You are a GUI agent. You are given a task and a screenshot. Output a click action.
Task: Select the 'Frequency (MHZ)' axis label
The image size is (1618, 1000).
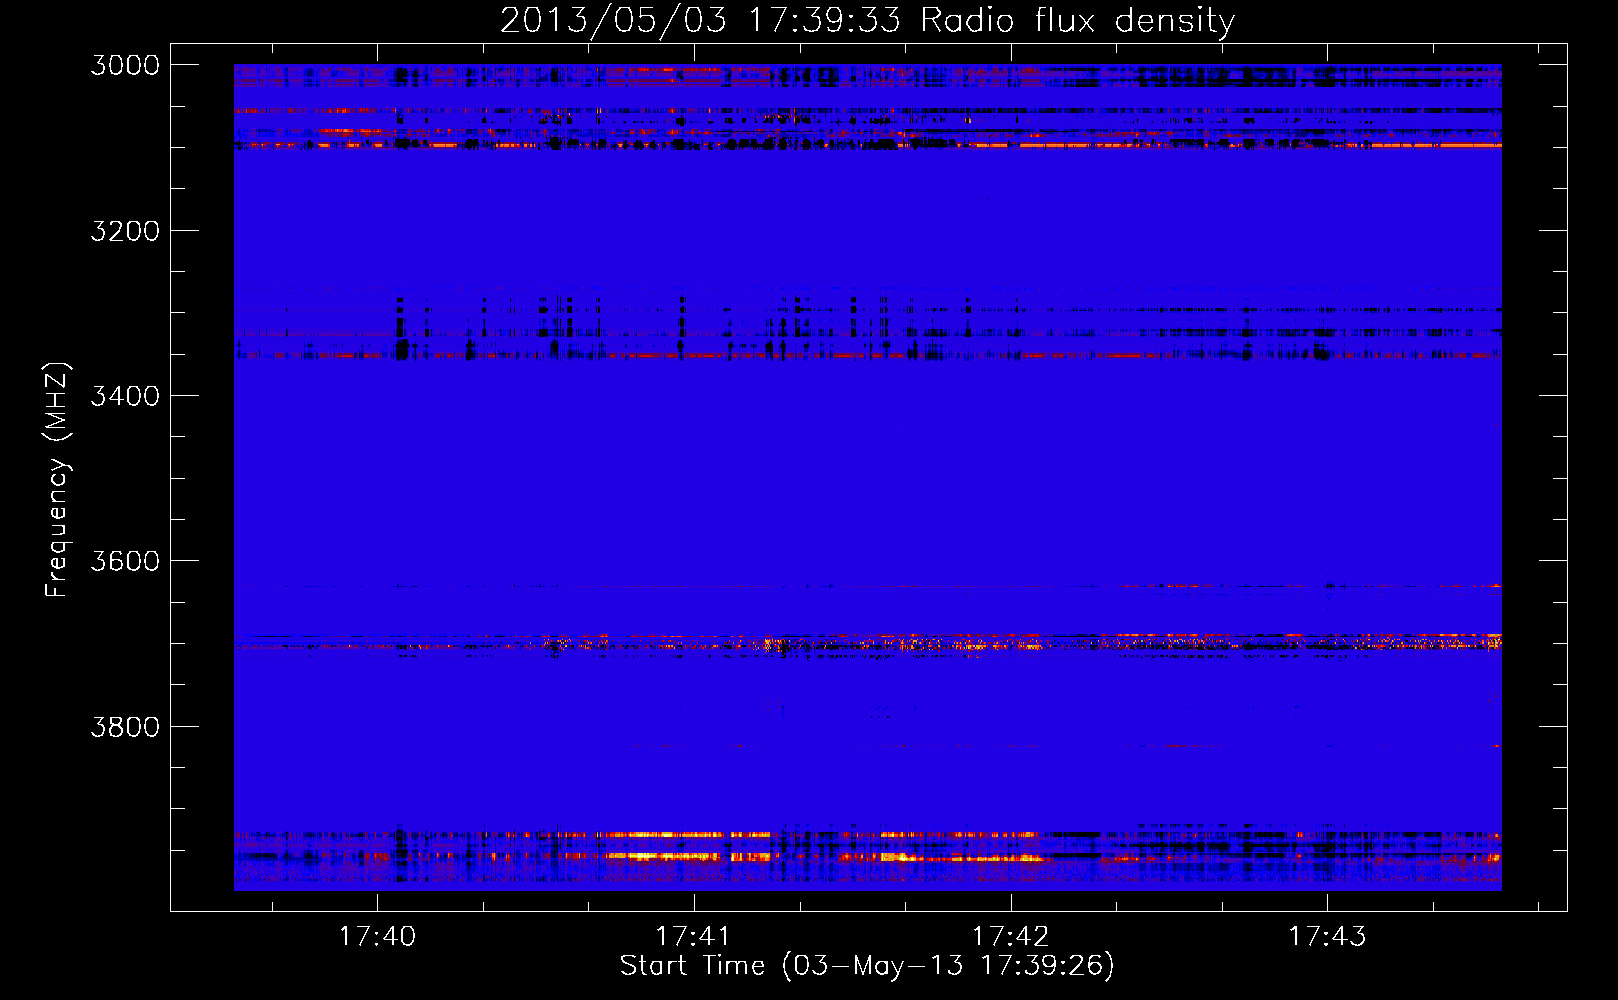coord(57,480)
